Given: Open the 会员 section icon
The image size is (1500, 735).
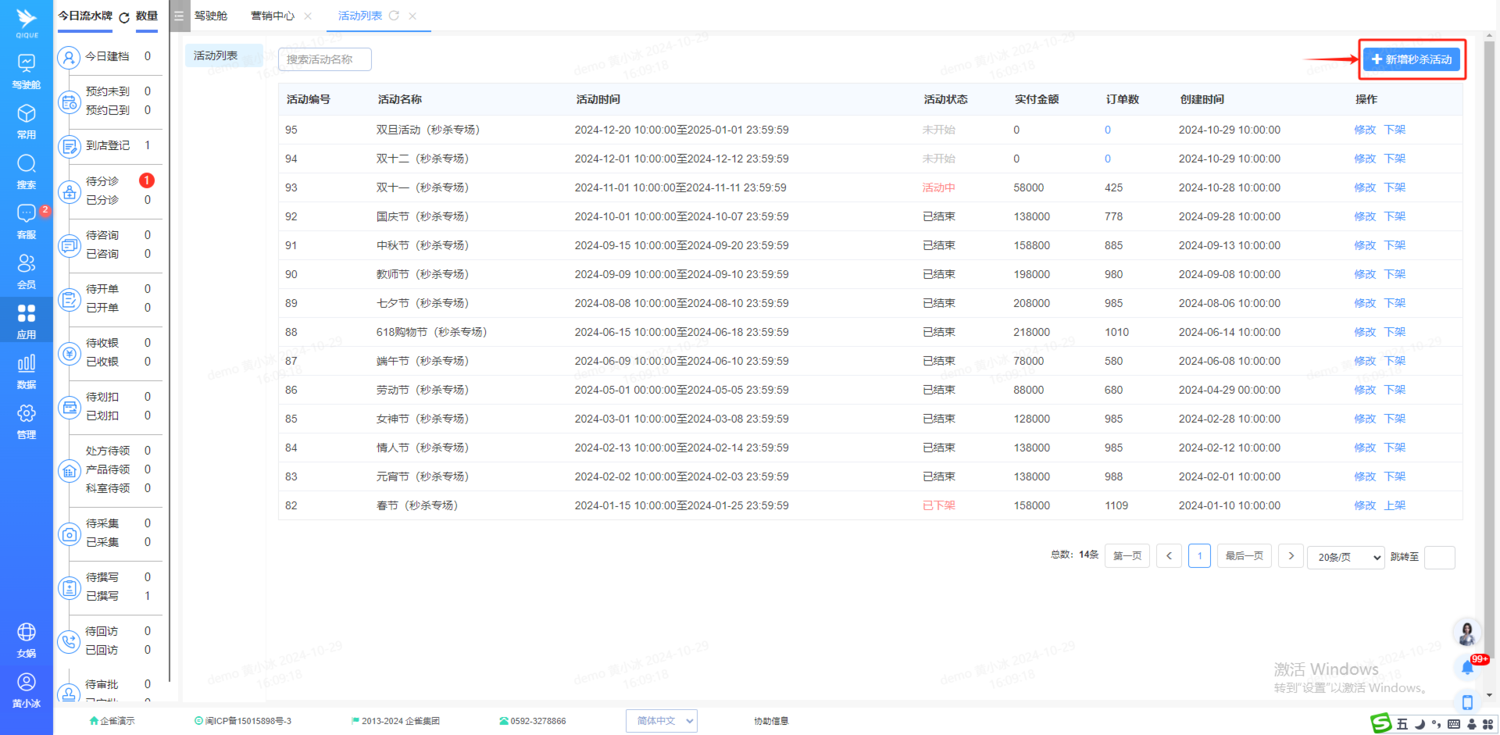Looking at the screenshot, I should (26, 266).
